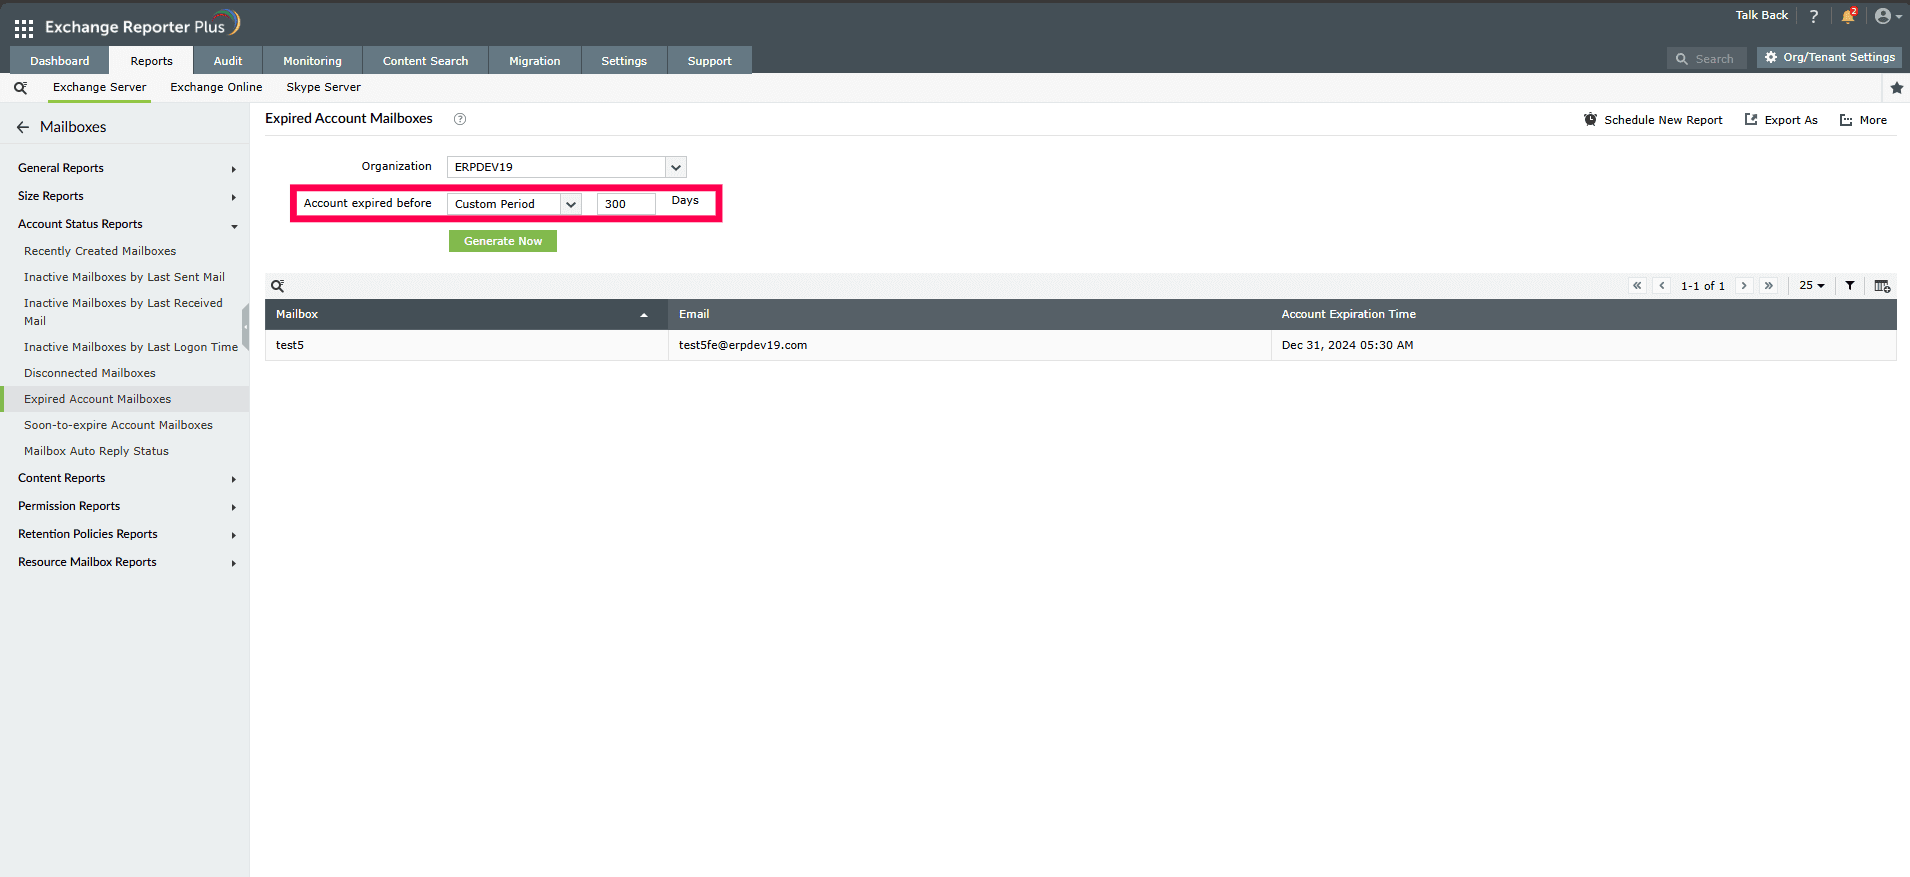
Task: Select the Reports tab
Action: point(151,61)
